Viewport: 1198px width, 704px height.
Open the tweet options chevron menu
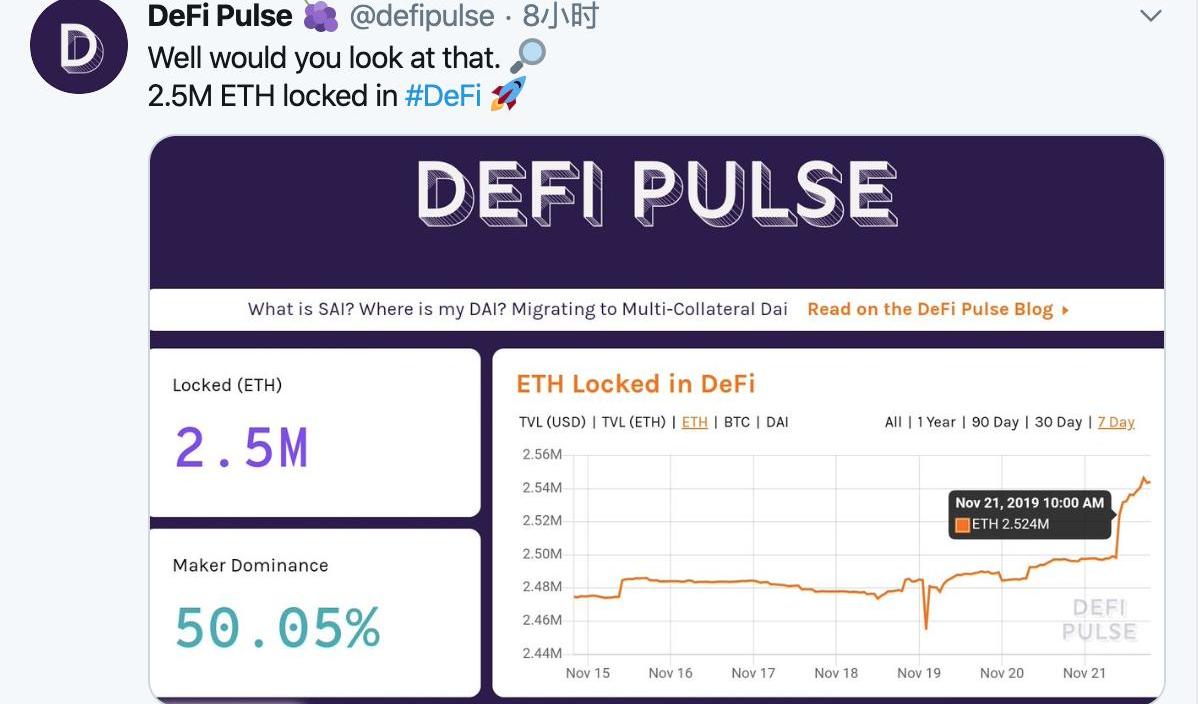click(x=1151, y=16)
